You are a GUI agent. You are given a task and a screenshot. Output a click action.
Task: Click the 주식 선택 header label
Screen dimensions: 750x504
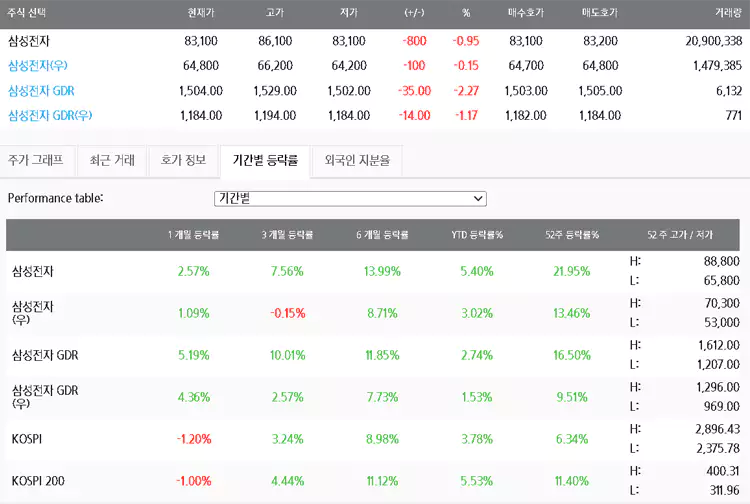click(x=27, y=13)
